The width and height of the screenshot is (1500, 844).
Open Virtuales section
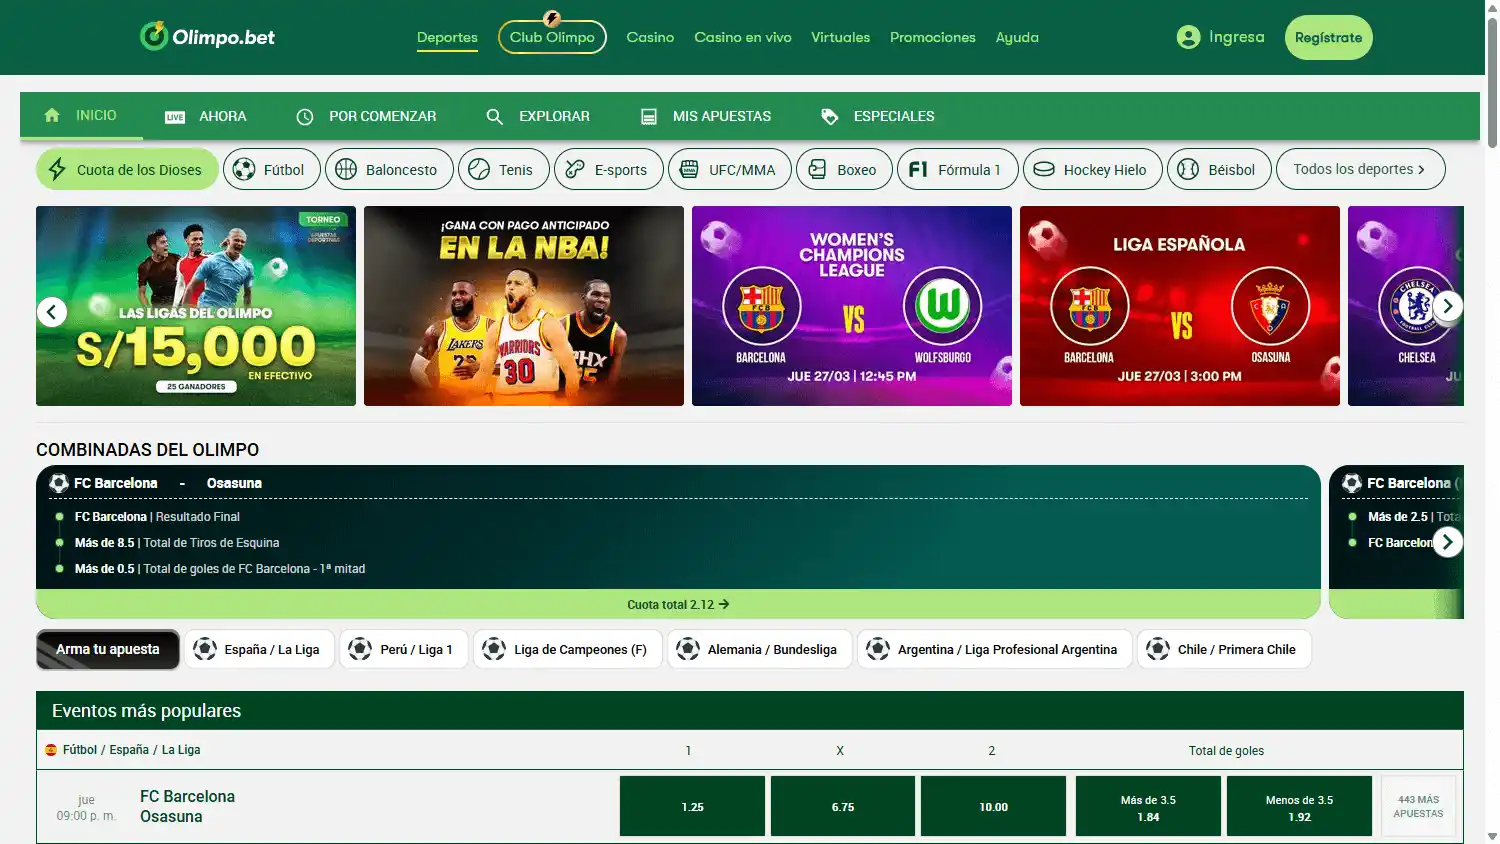coord(840,37)
